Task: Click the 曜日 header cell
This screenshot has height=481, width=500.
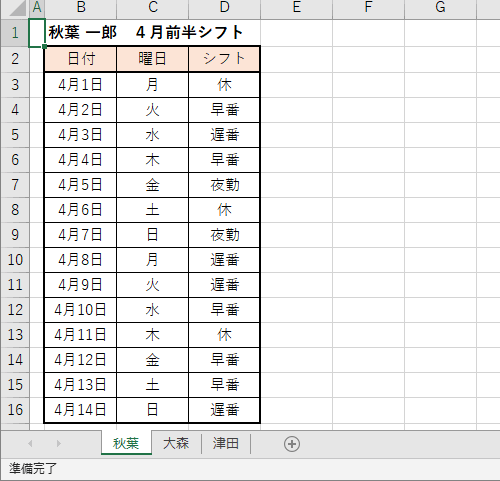Action: click(153, 59)
